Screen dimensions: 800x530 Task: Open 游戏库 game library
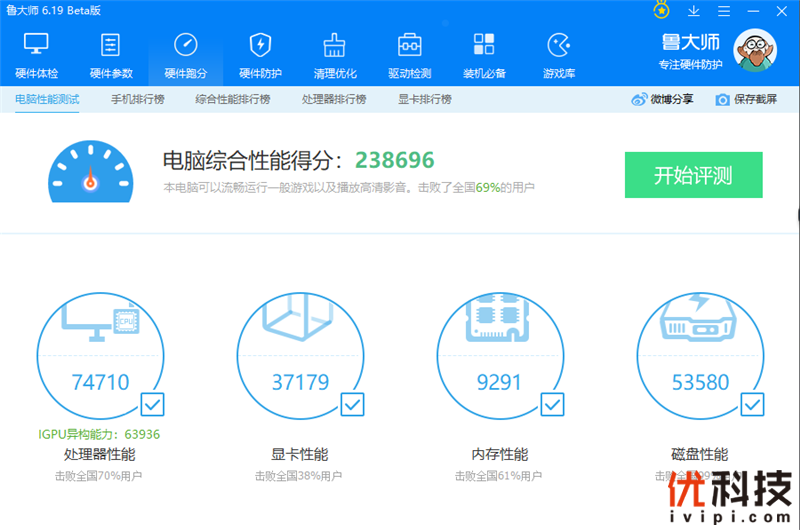(559, 56)
